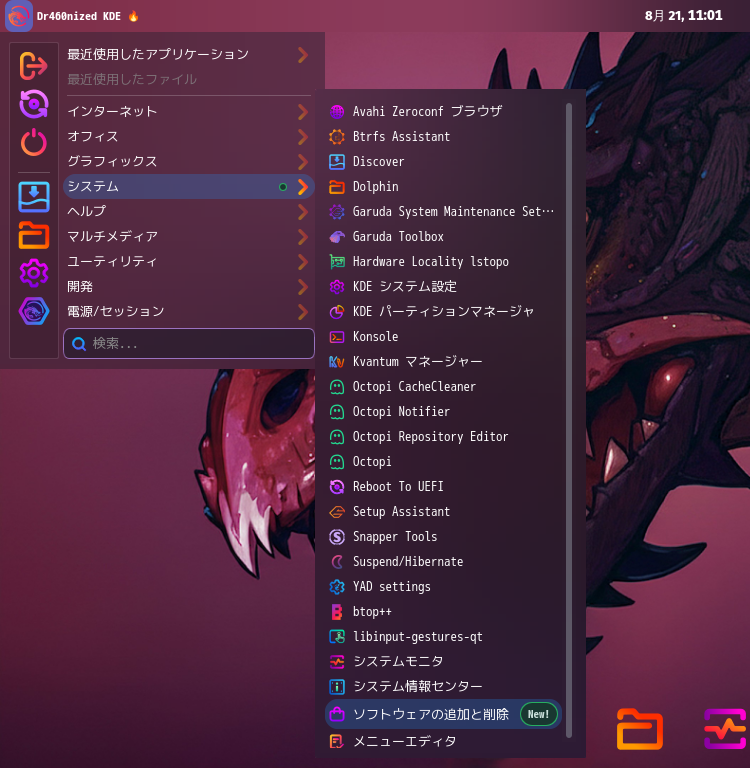Select the 電源/セッション menu category

[189, 312]
